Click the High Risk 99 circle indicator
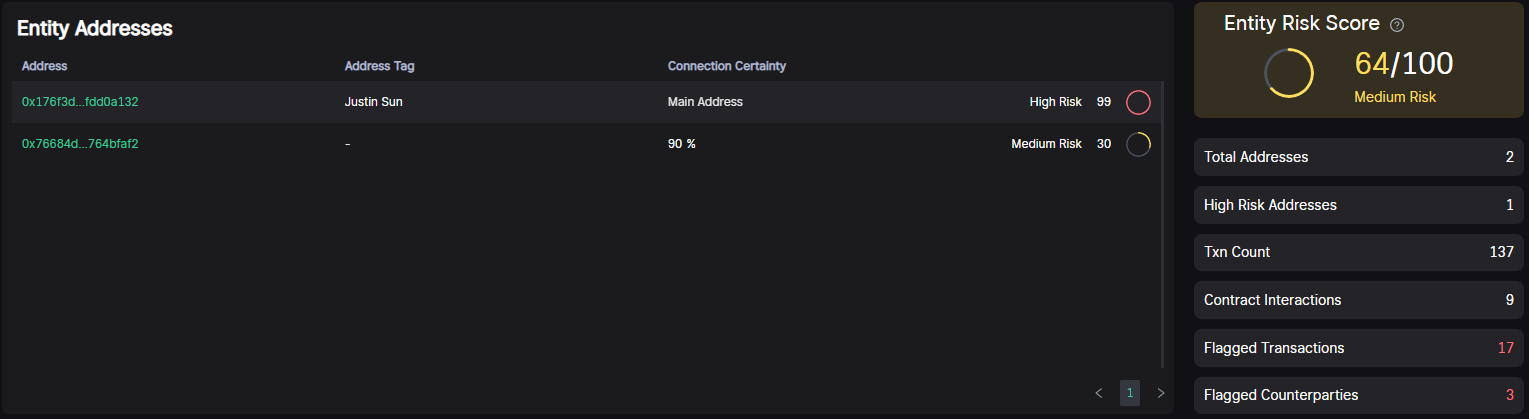Image resolution: width=1529 pixels, height=419 pixels. pyautogui.click(x=1138, y=102)
